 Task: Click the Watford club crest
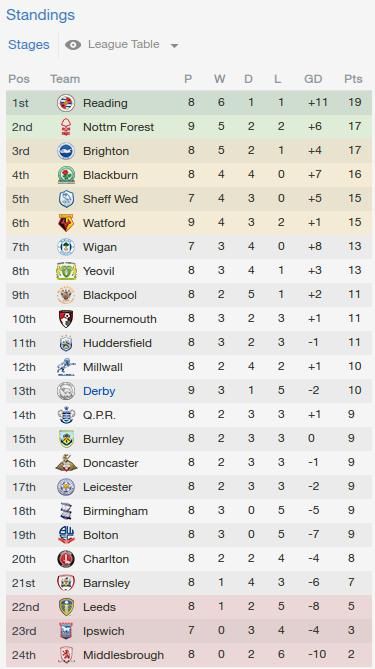[x=66, y=223]
